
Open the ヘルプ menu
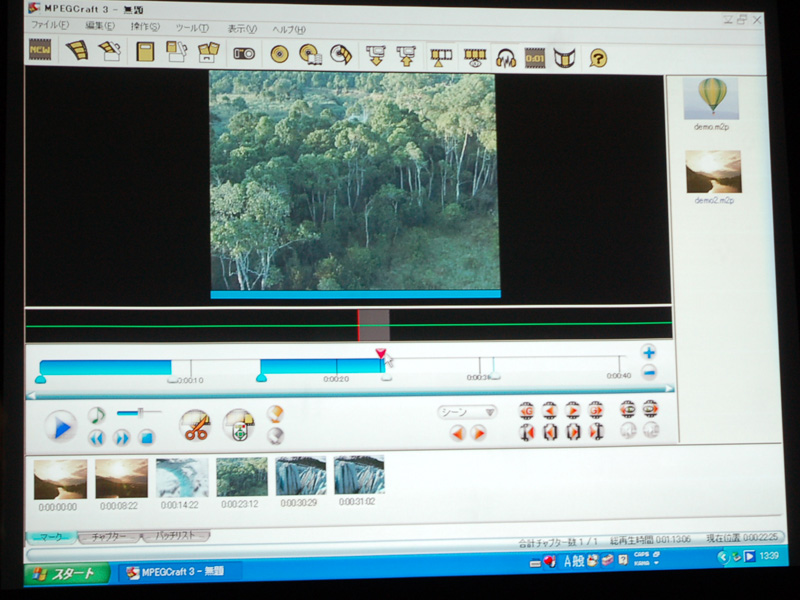click(x=289, y=28)
